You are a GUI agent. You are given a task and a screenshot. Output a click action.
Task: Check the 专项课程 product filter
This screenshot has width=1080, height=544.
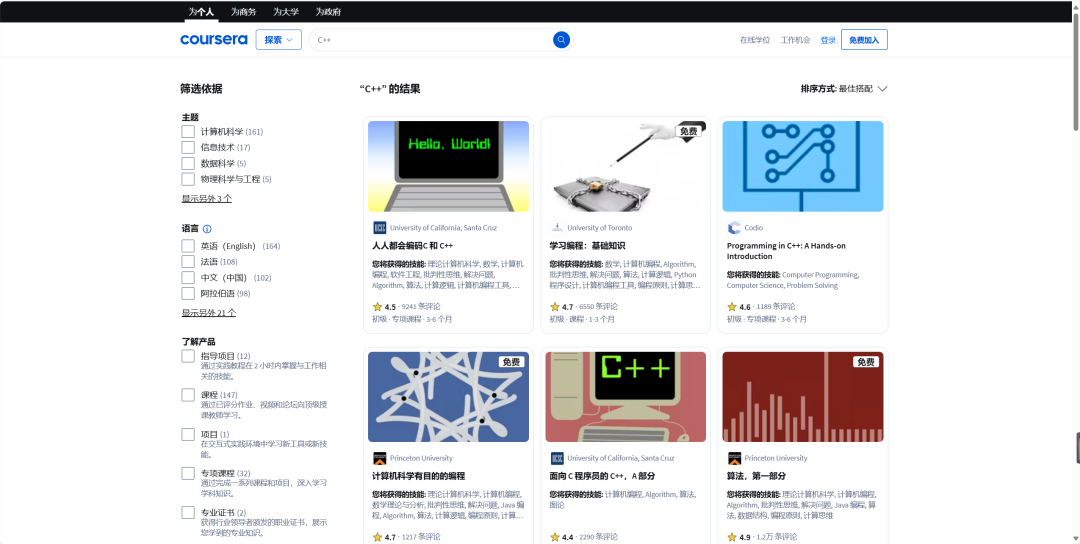[x=188, y=474]
